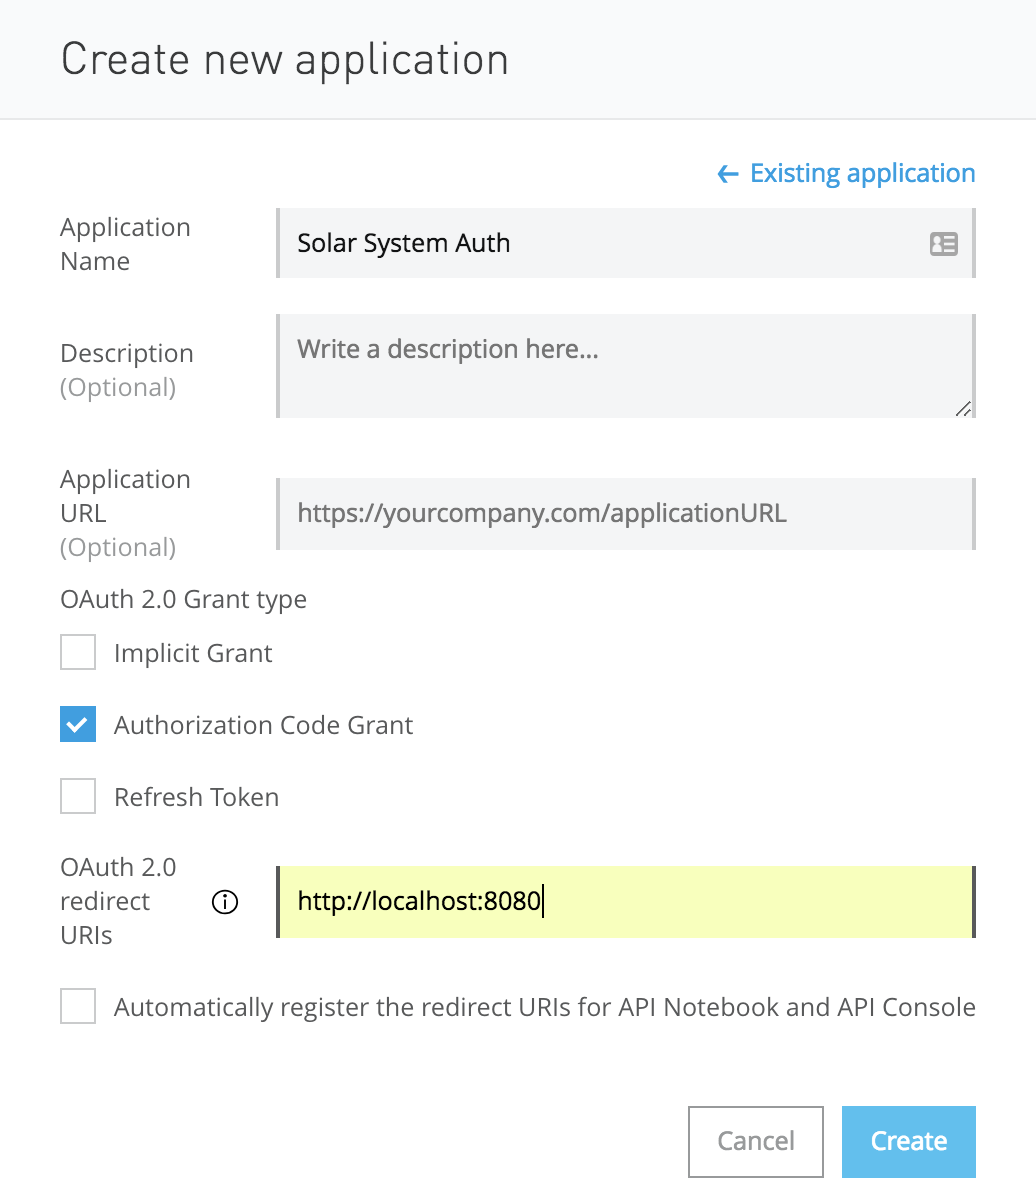The height and width of the screenshot is (1200, 1036).
Task: Click the Application Name field label
Action: [125, 244]
